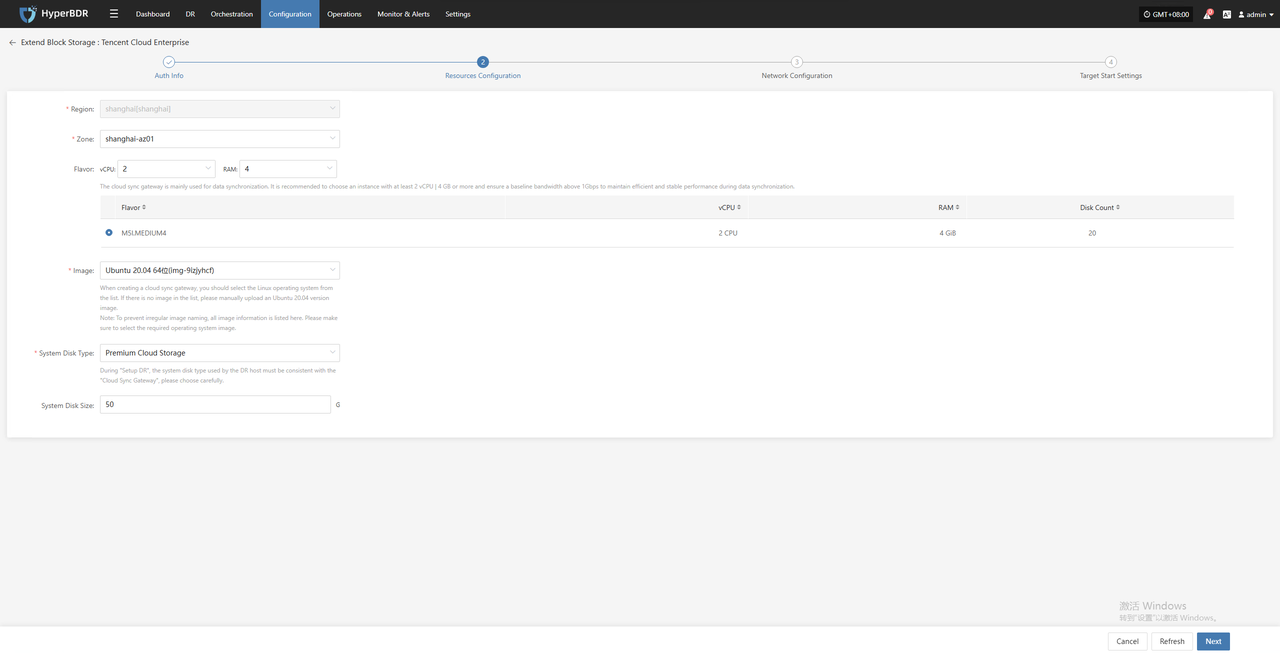The image size is (1280, 655).
Task: Open the DR menu
Action: pyautogui.click(x=190, y=14)
